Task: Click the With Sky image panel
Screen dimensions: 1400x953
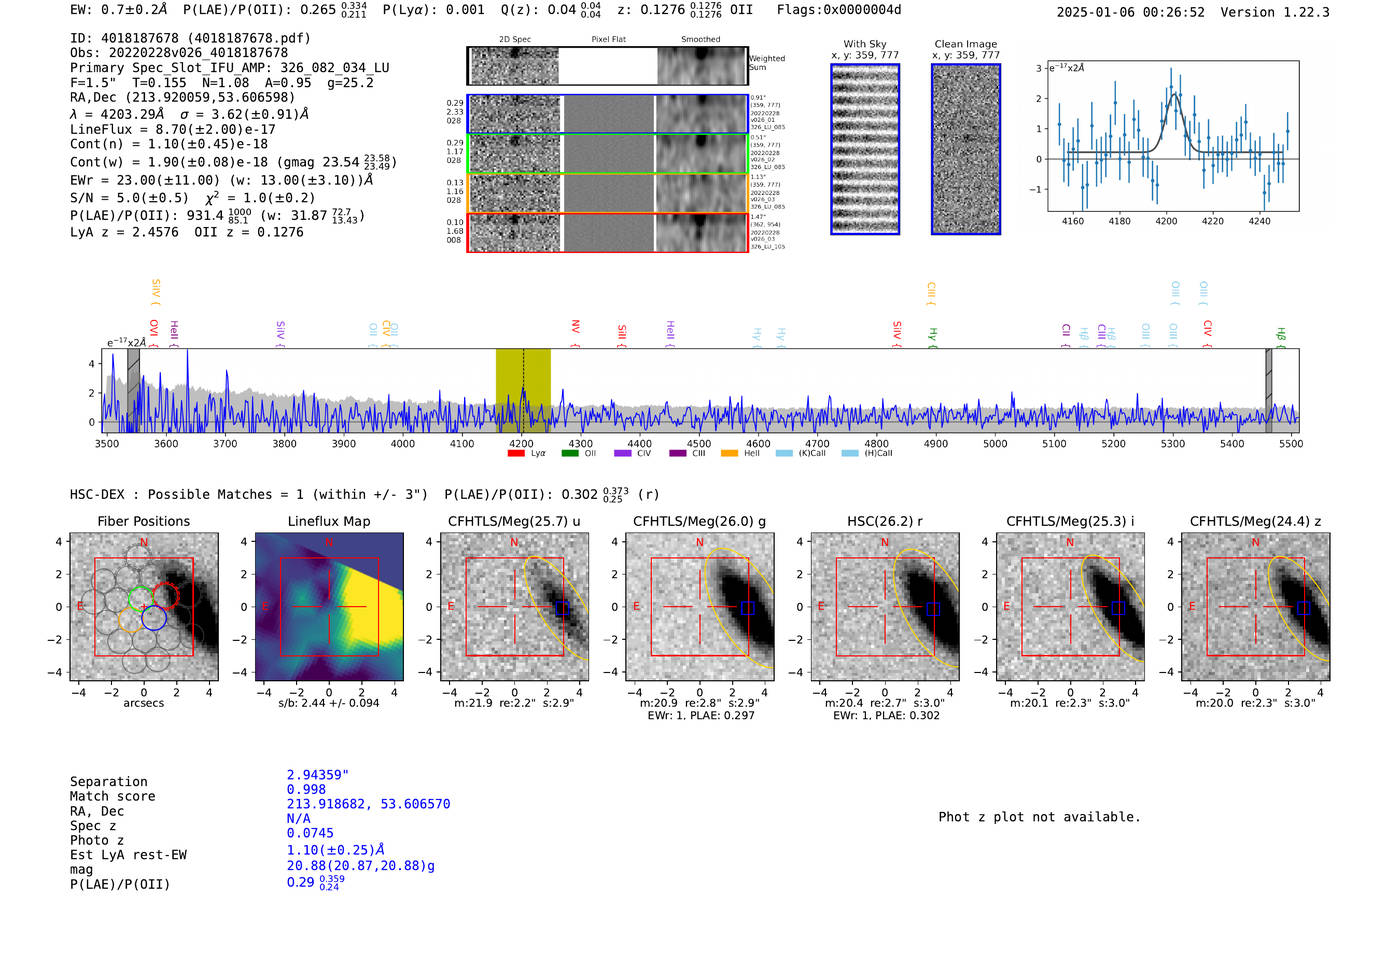Action: (x=865, y=149)
